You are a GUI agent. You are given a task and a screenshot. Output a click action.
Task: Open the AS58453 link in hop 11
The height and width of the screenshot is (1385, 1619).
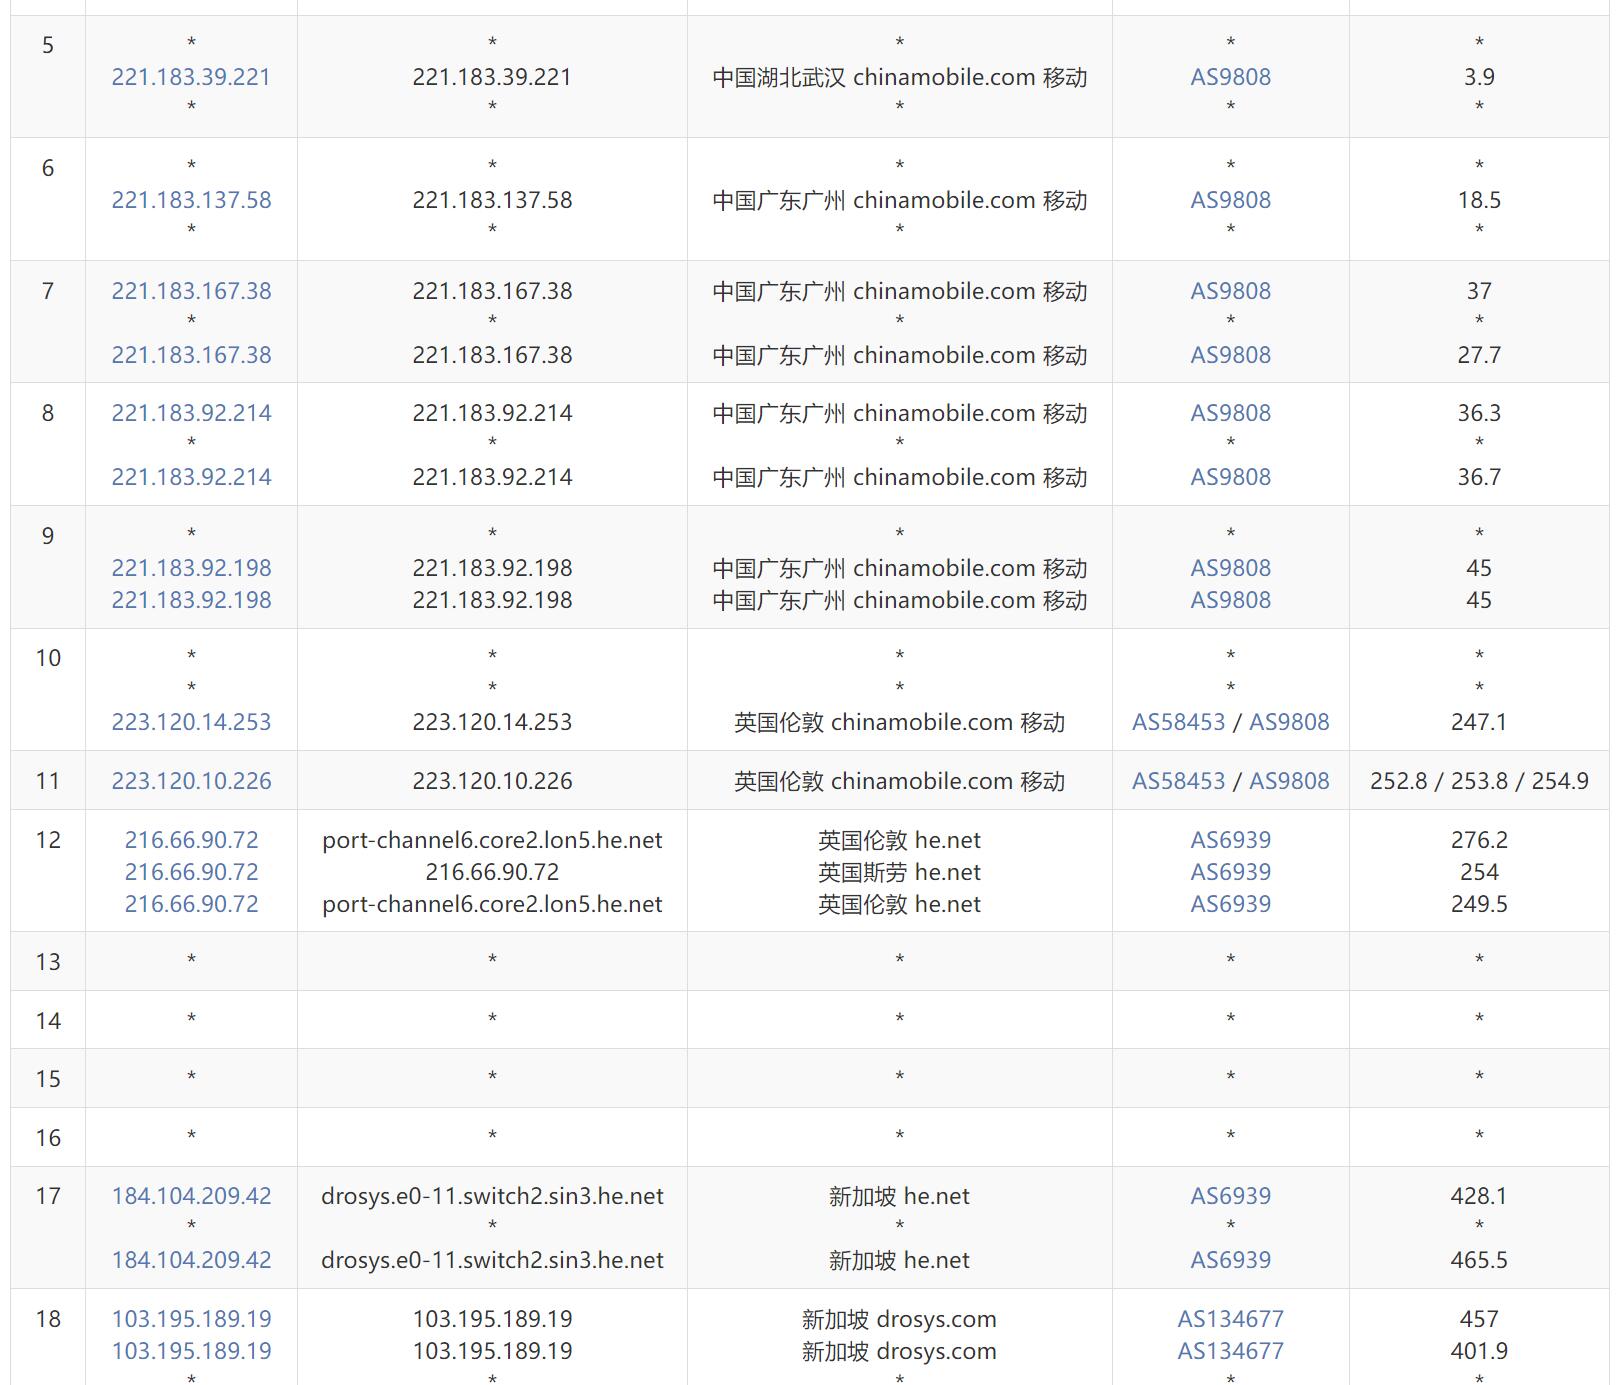coord(1178,781)
